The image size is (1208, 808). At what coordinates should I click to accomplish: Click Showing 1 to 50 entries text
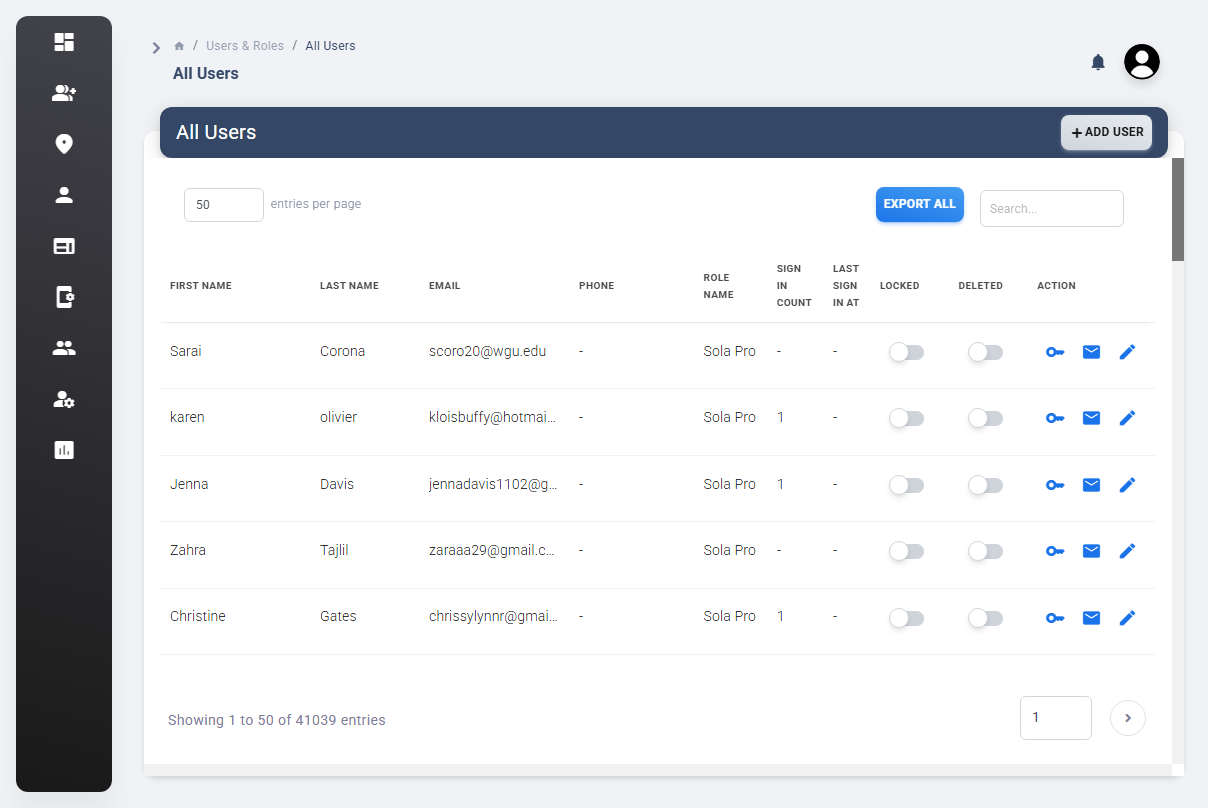(277, 720)
